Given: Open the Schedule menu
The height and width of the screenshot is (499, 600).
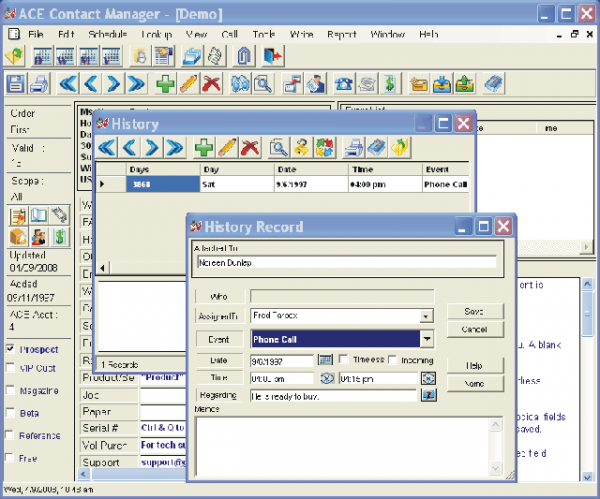Looking at the screenshot, I should (107, 34).
